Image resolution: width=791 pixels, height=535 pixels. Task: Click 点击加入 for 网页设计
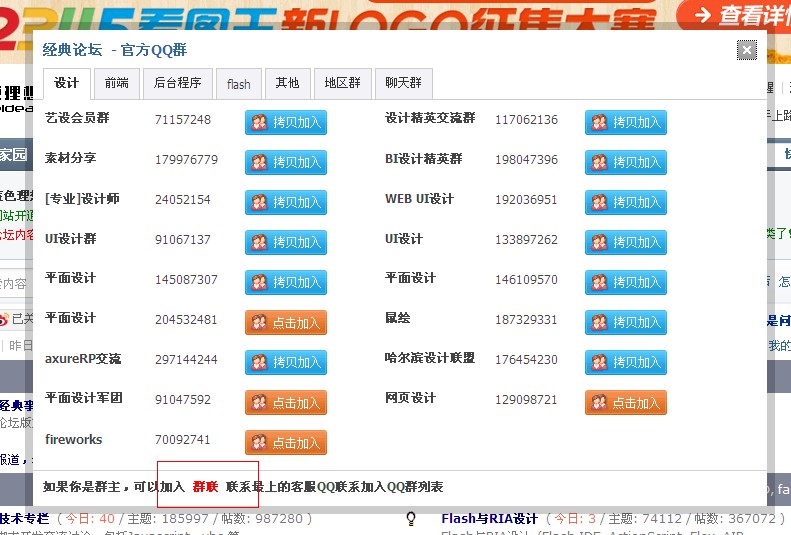pyautogui.click(x=626, y=402)
